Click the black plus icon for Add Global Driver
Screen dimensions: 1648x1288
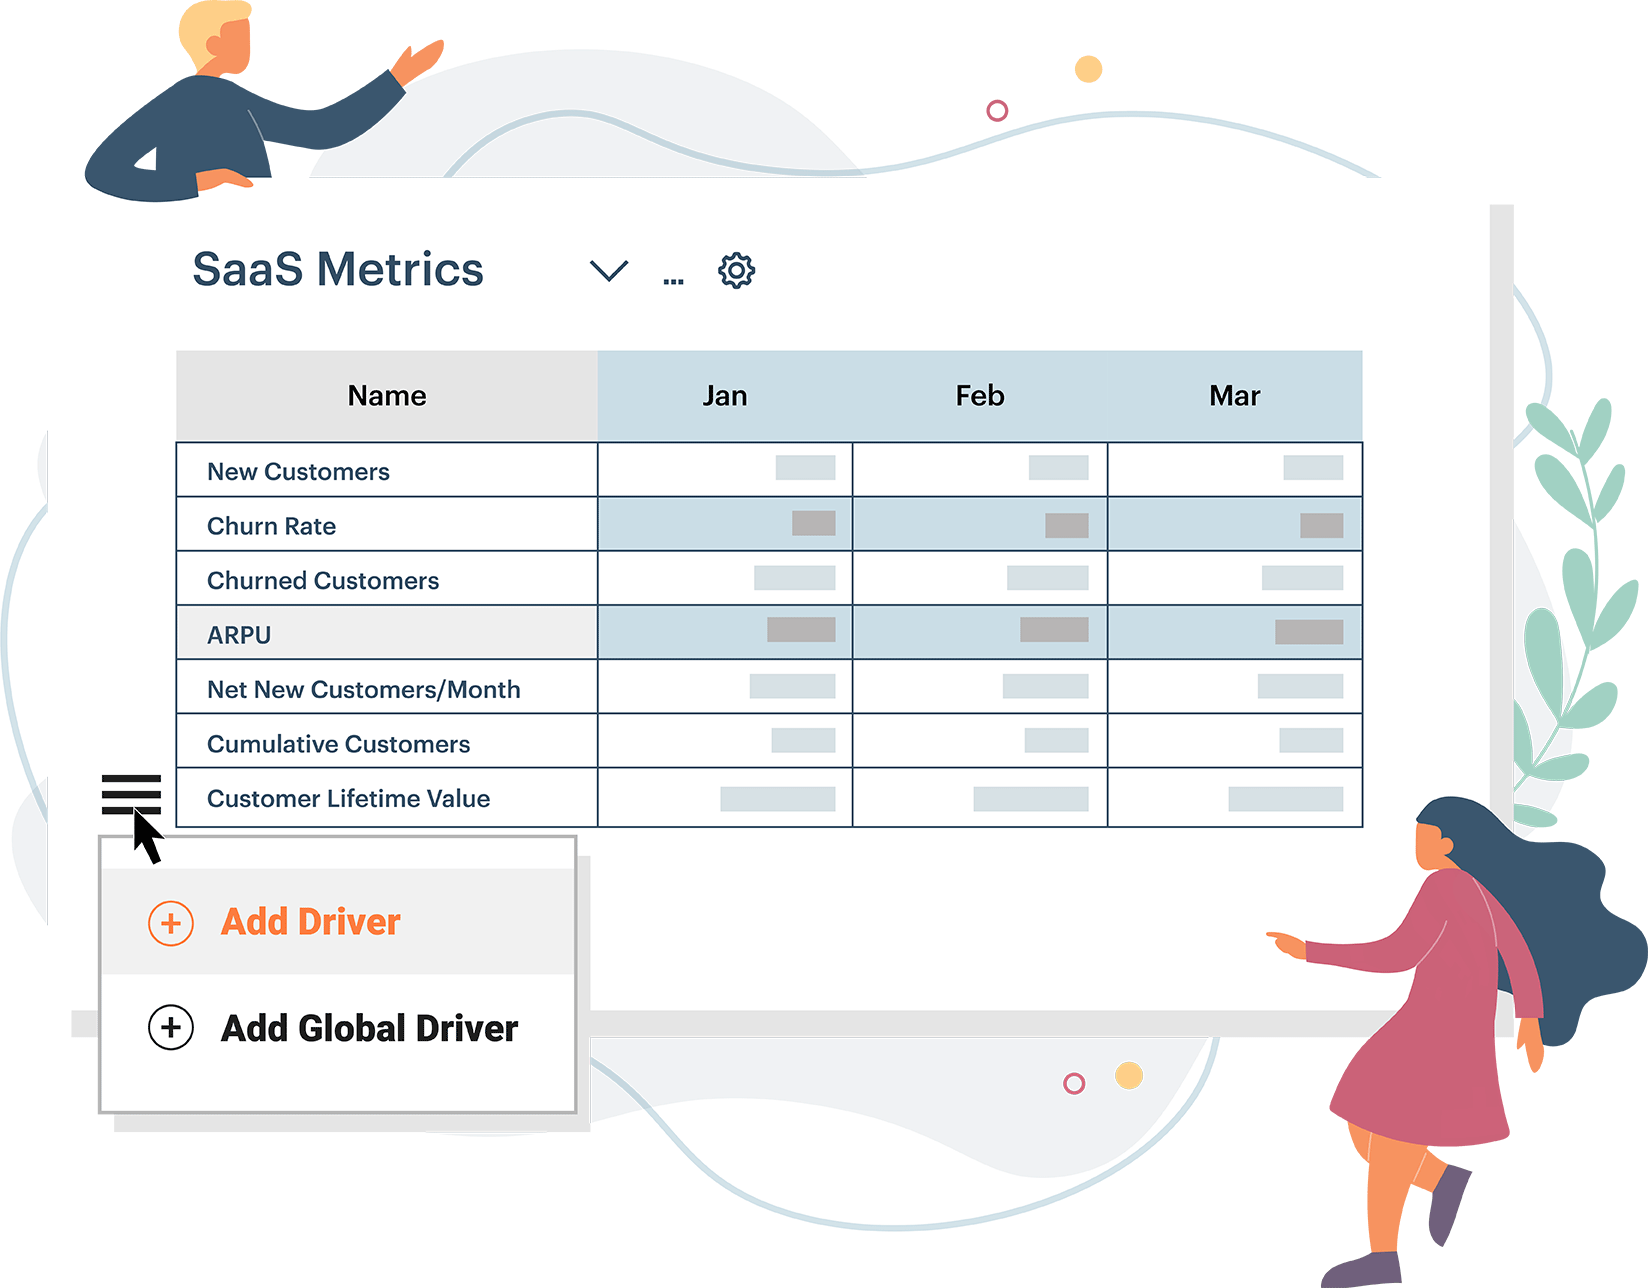pos(171,1028)
